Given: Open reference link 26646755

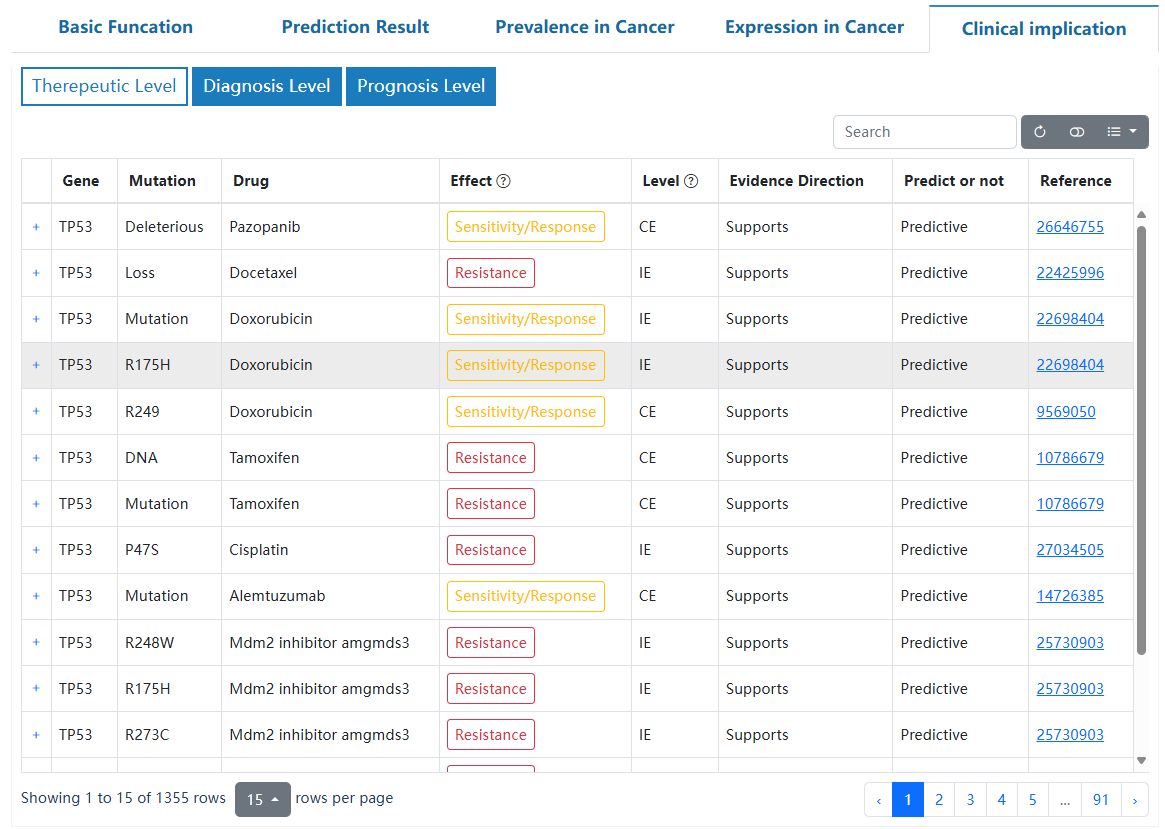Looking at the screenshot, I should tap(1070, 227).
